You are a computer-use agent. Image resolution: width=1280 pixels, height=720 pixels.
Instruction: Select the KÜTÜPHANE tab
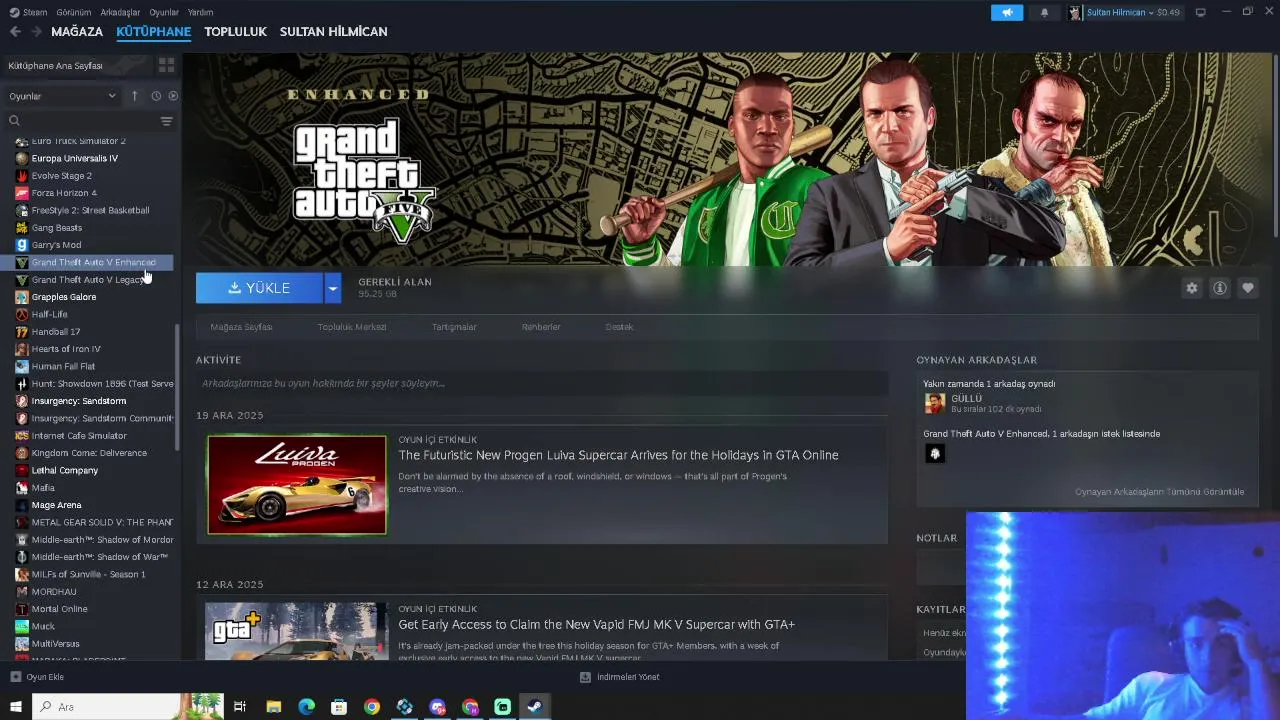pyautogui.click(x=153, y=32)
